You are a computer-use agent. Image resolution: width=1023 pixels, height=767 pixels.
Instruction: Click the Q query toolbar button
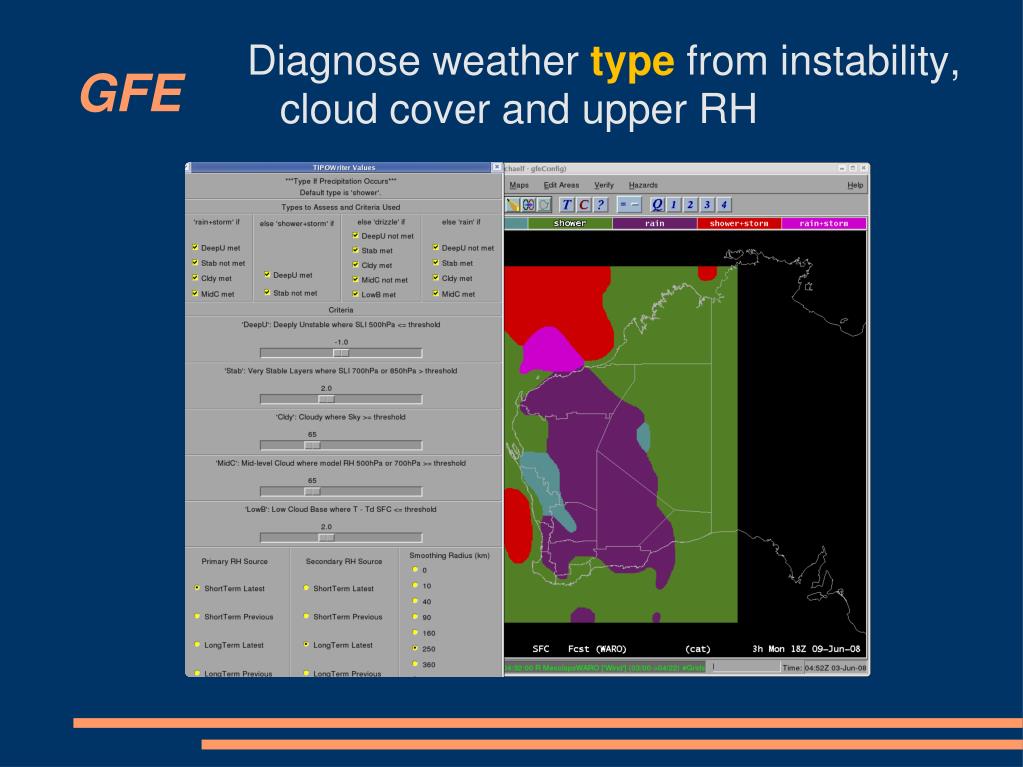657,205
